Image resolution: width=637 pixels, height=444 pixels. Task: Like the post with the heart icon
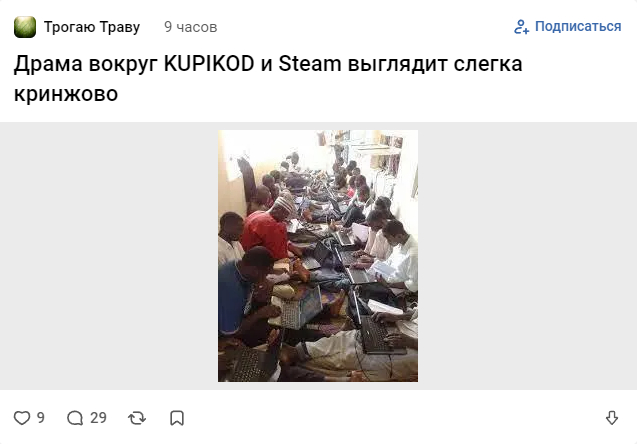click(x=22, y=418)
